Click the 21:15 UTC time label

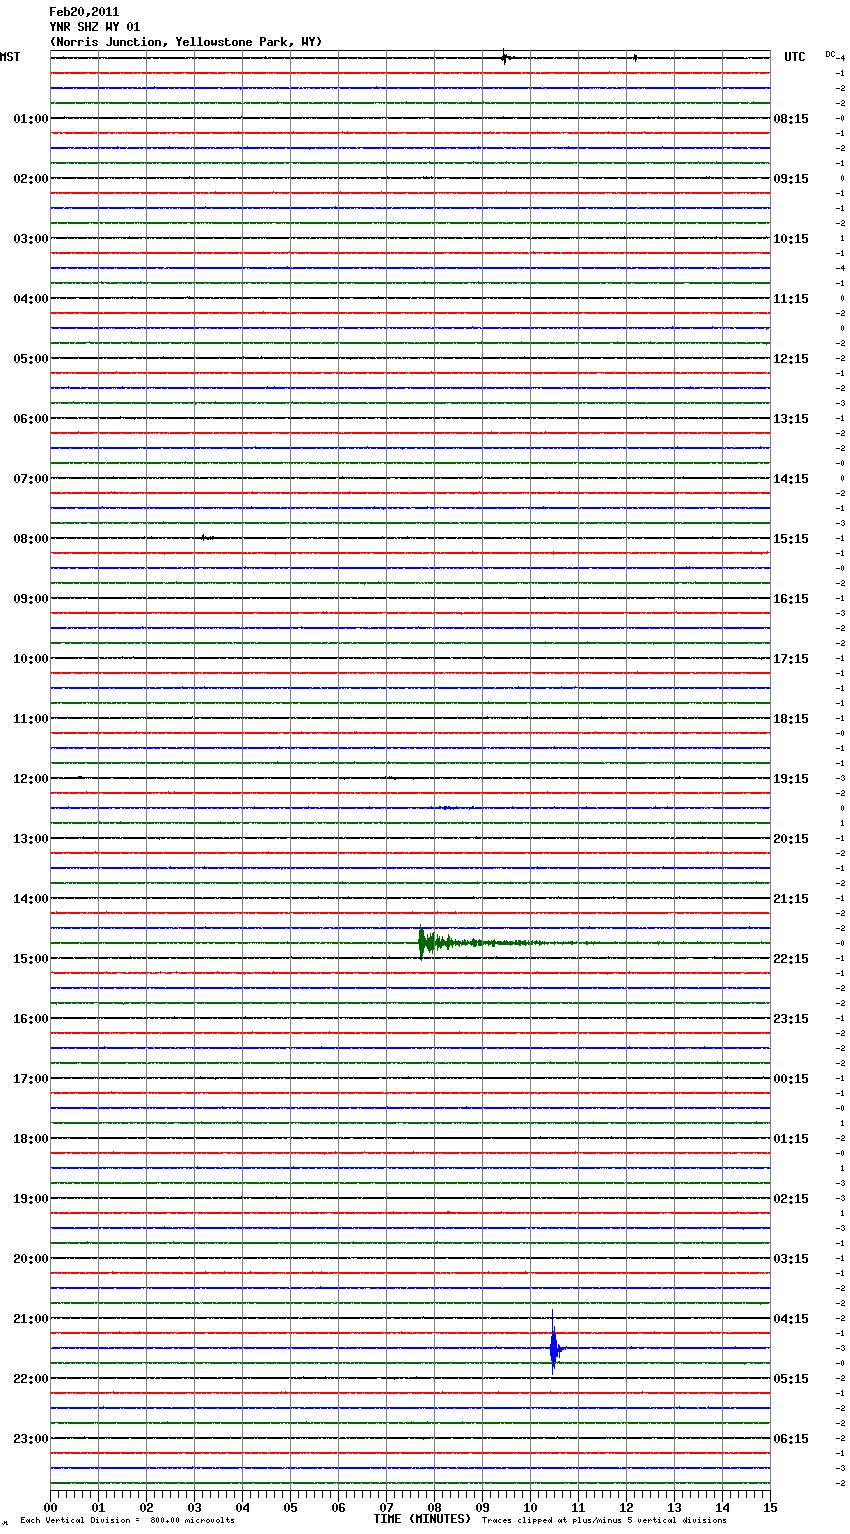click(791, 899)
